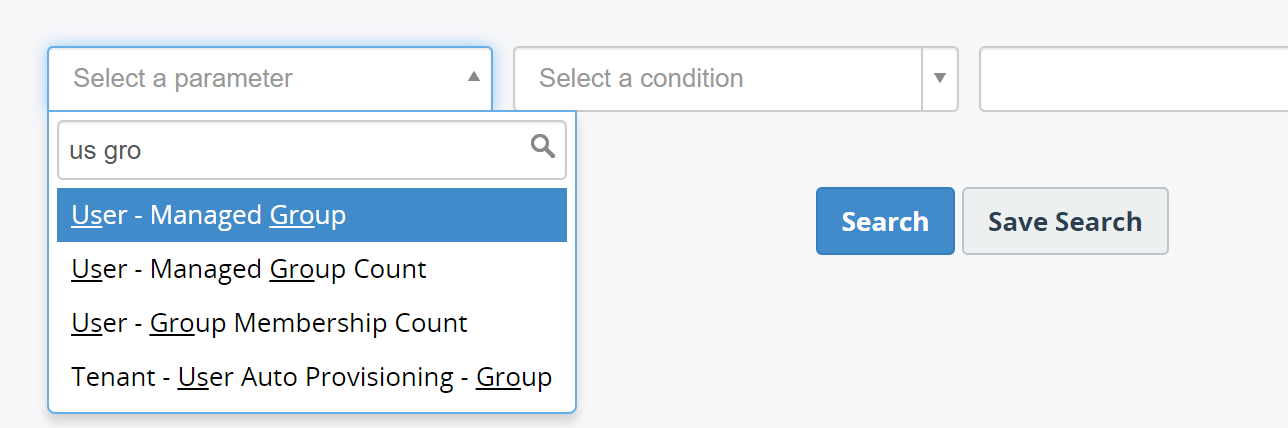Viewport: 1288px width, 428px height.
Task: Open the Select a condition dropdown
Action: [x=736, y=78]
